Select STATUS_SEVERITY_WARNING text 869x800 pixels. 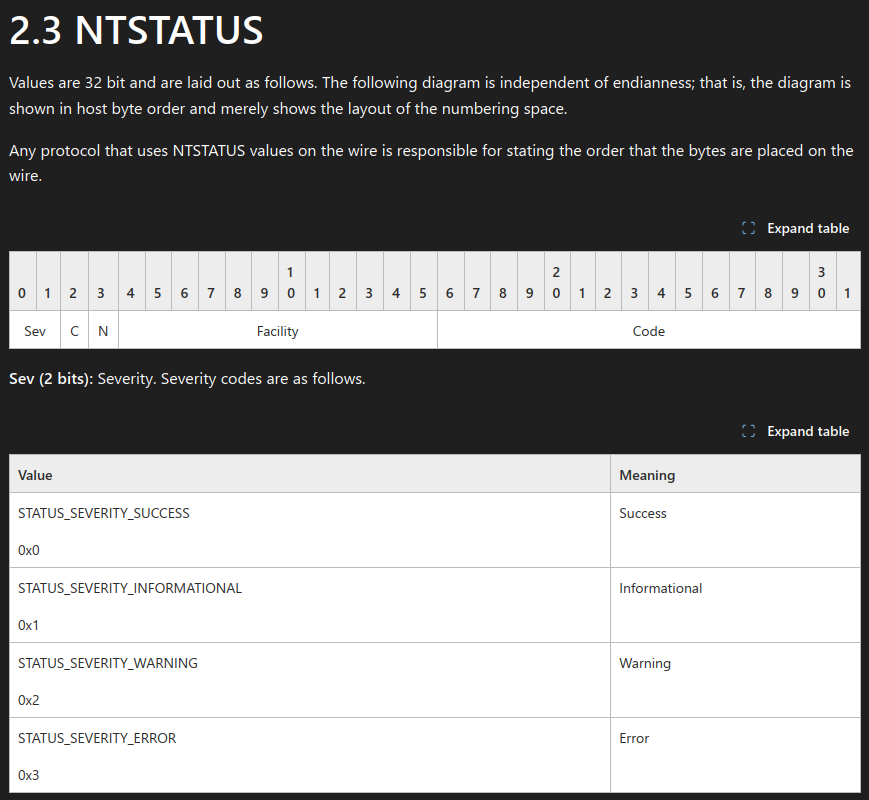(x=108, y=663)
